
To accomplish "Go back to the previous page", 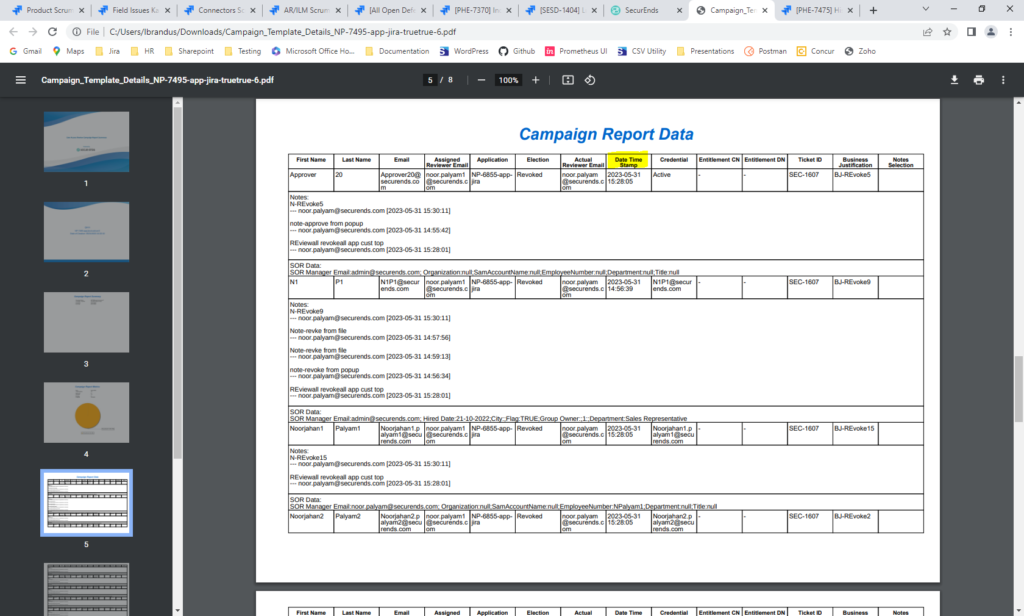I will [13, 31].
